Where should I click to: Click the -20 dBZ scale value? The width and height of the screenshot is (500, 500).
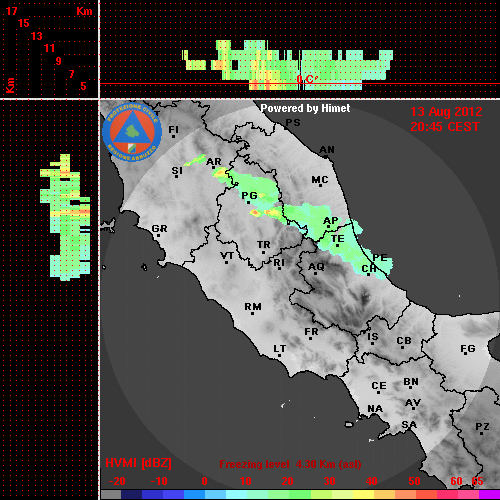pos(117,481)
